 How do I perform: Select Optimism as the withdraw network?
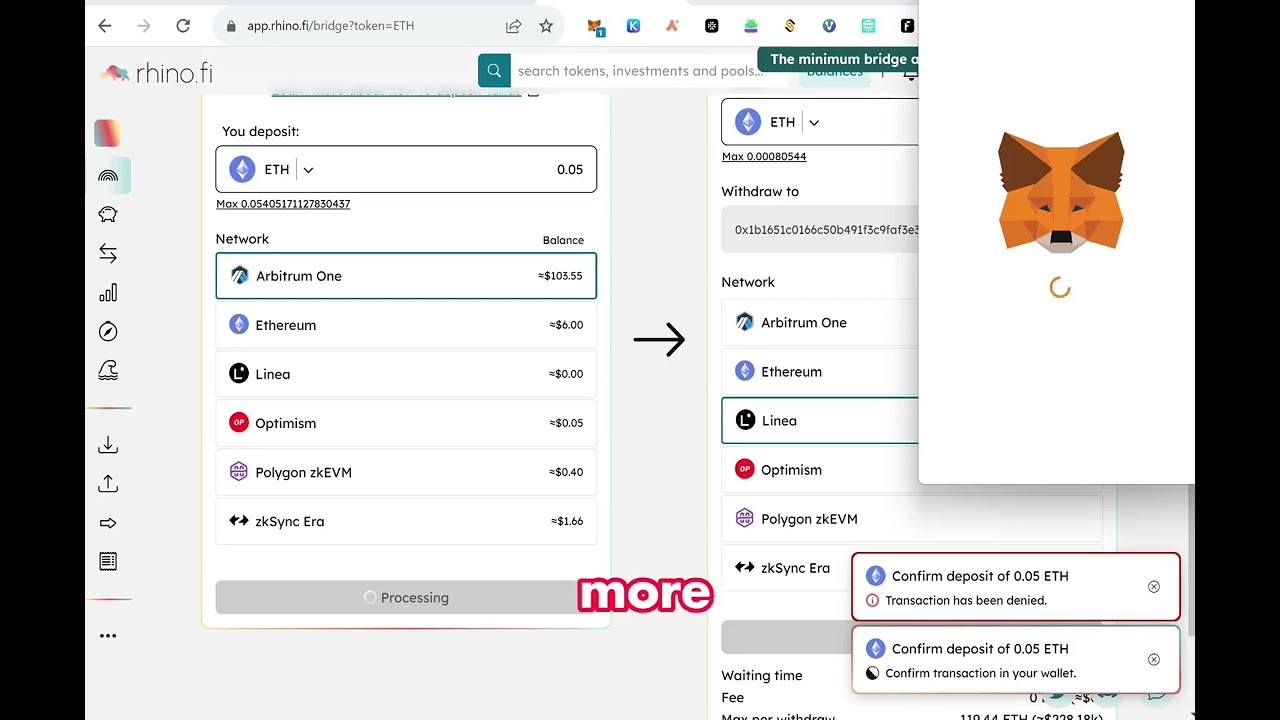(820, 470)
